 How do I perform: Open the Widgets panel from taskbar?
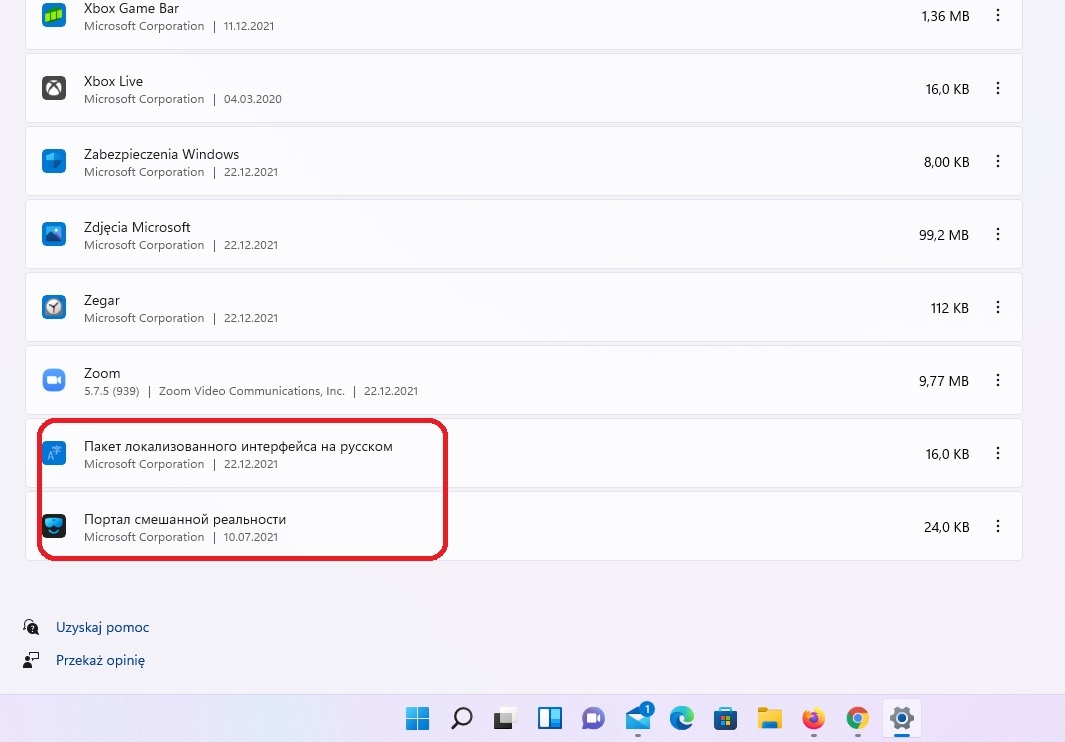pos(549,718)
